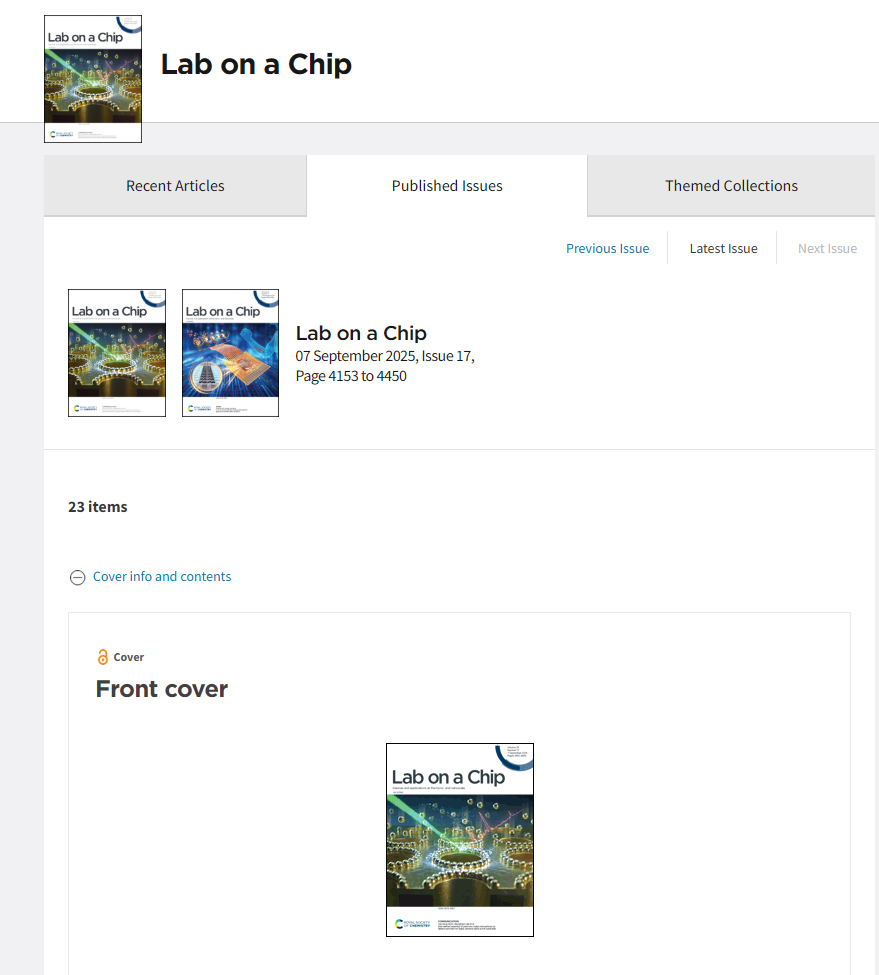The width and height of the screenshot is (879, 975).
Task: Click the large Lab on a Chip page title
Action: pos(256,64)
